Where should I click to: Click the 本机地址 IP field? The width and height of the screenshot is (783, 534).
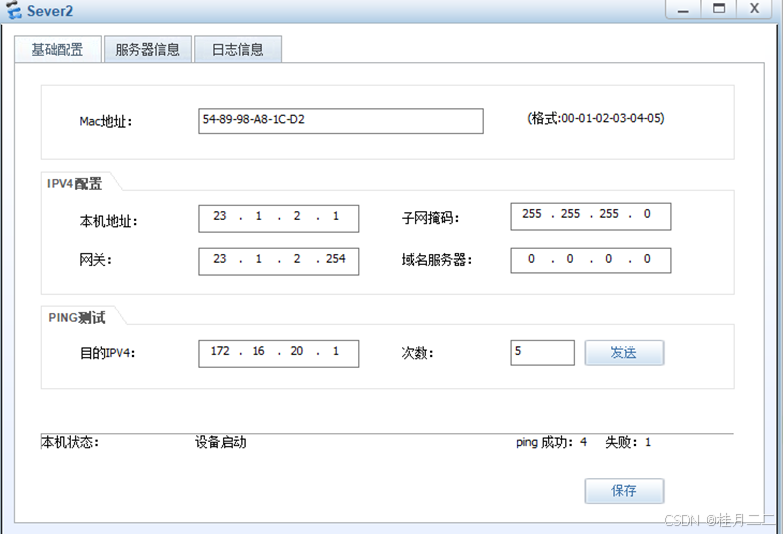(279, 218)
